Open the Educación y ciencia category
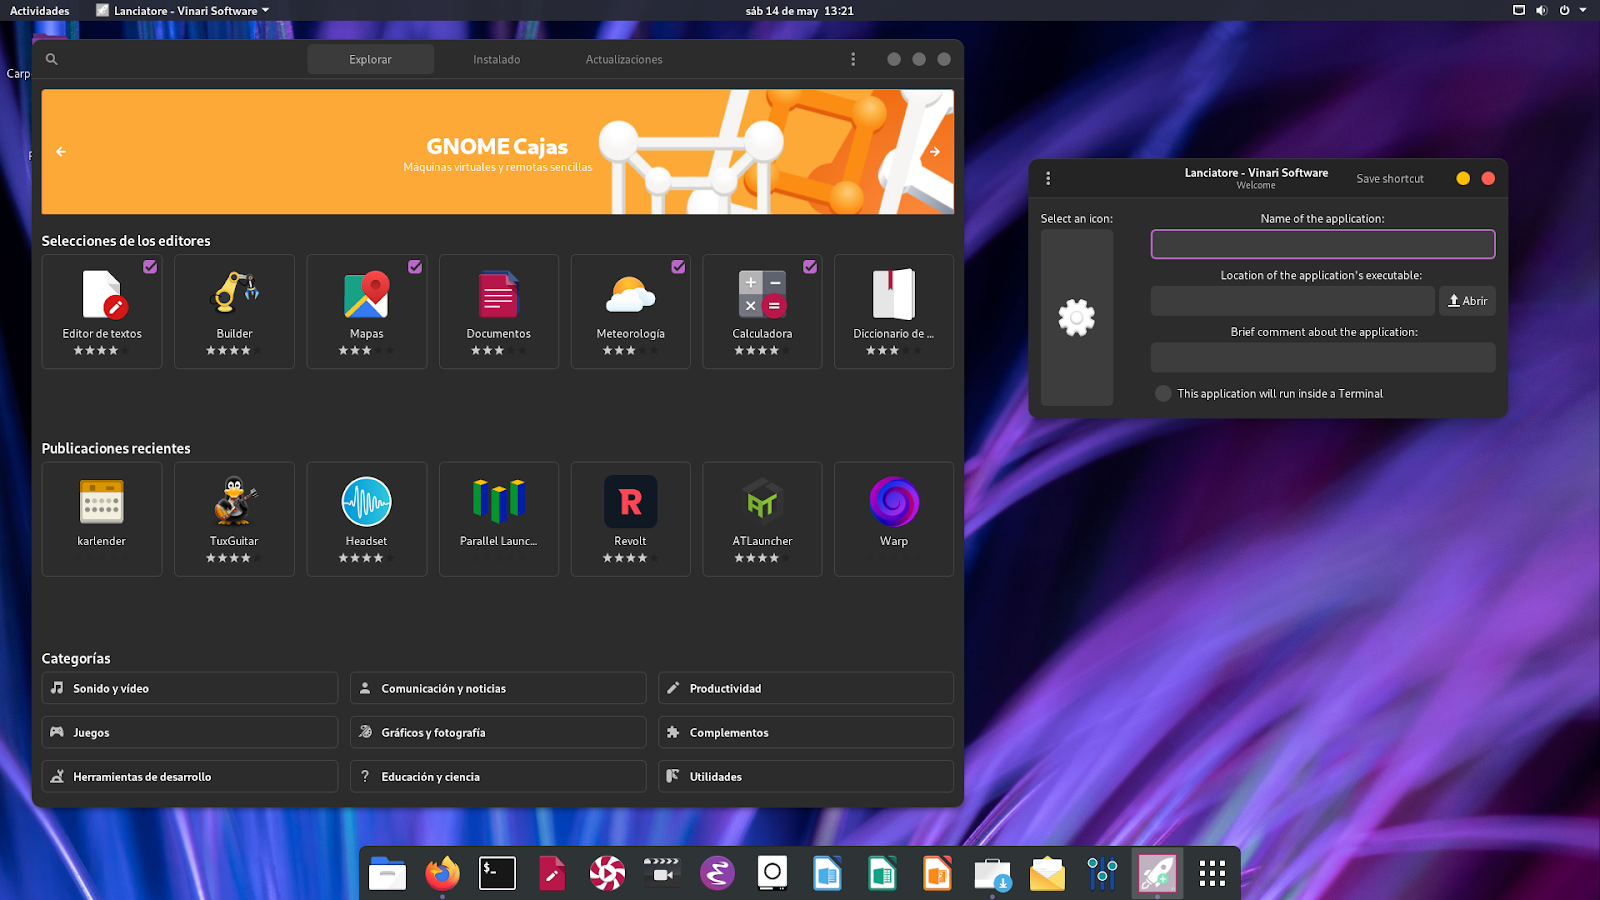Image resolution: width=1600 pixels, height=900 pixels. [498, 776]
